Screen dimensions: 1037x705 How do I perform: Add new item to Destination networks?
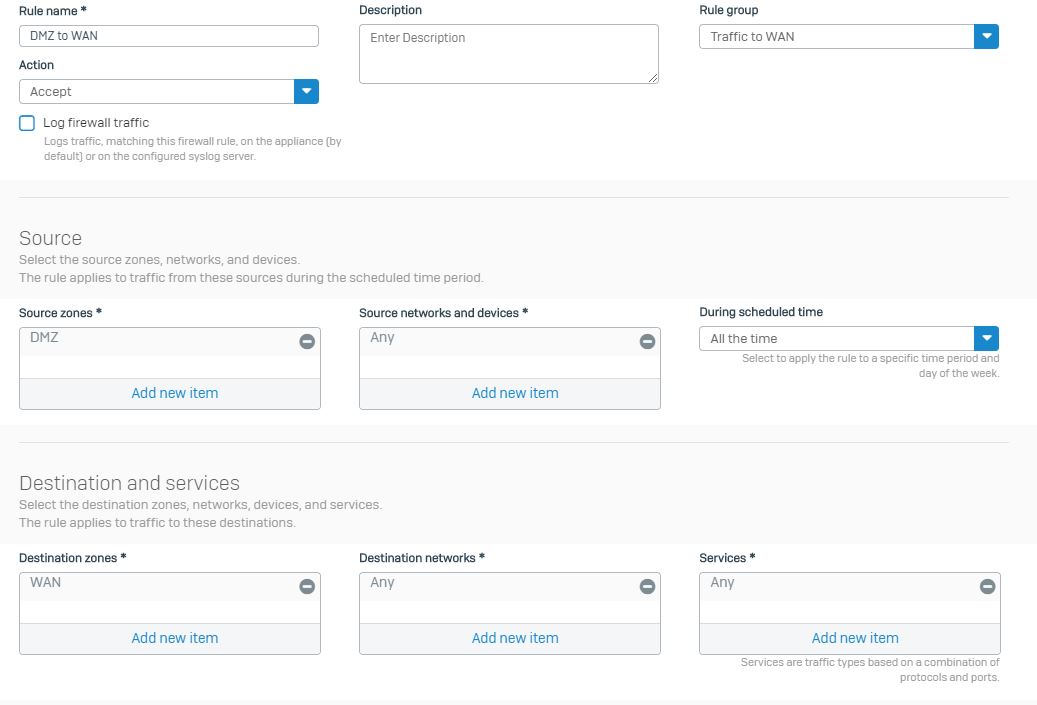[515, 638]
